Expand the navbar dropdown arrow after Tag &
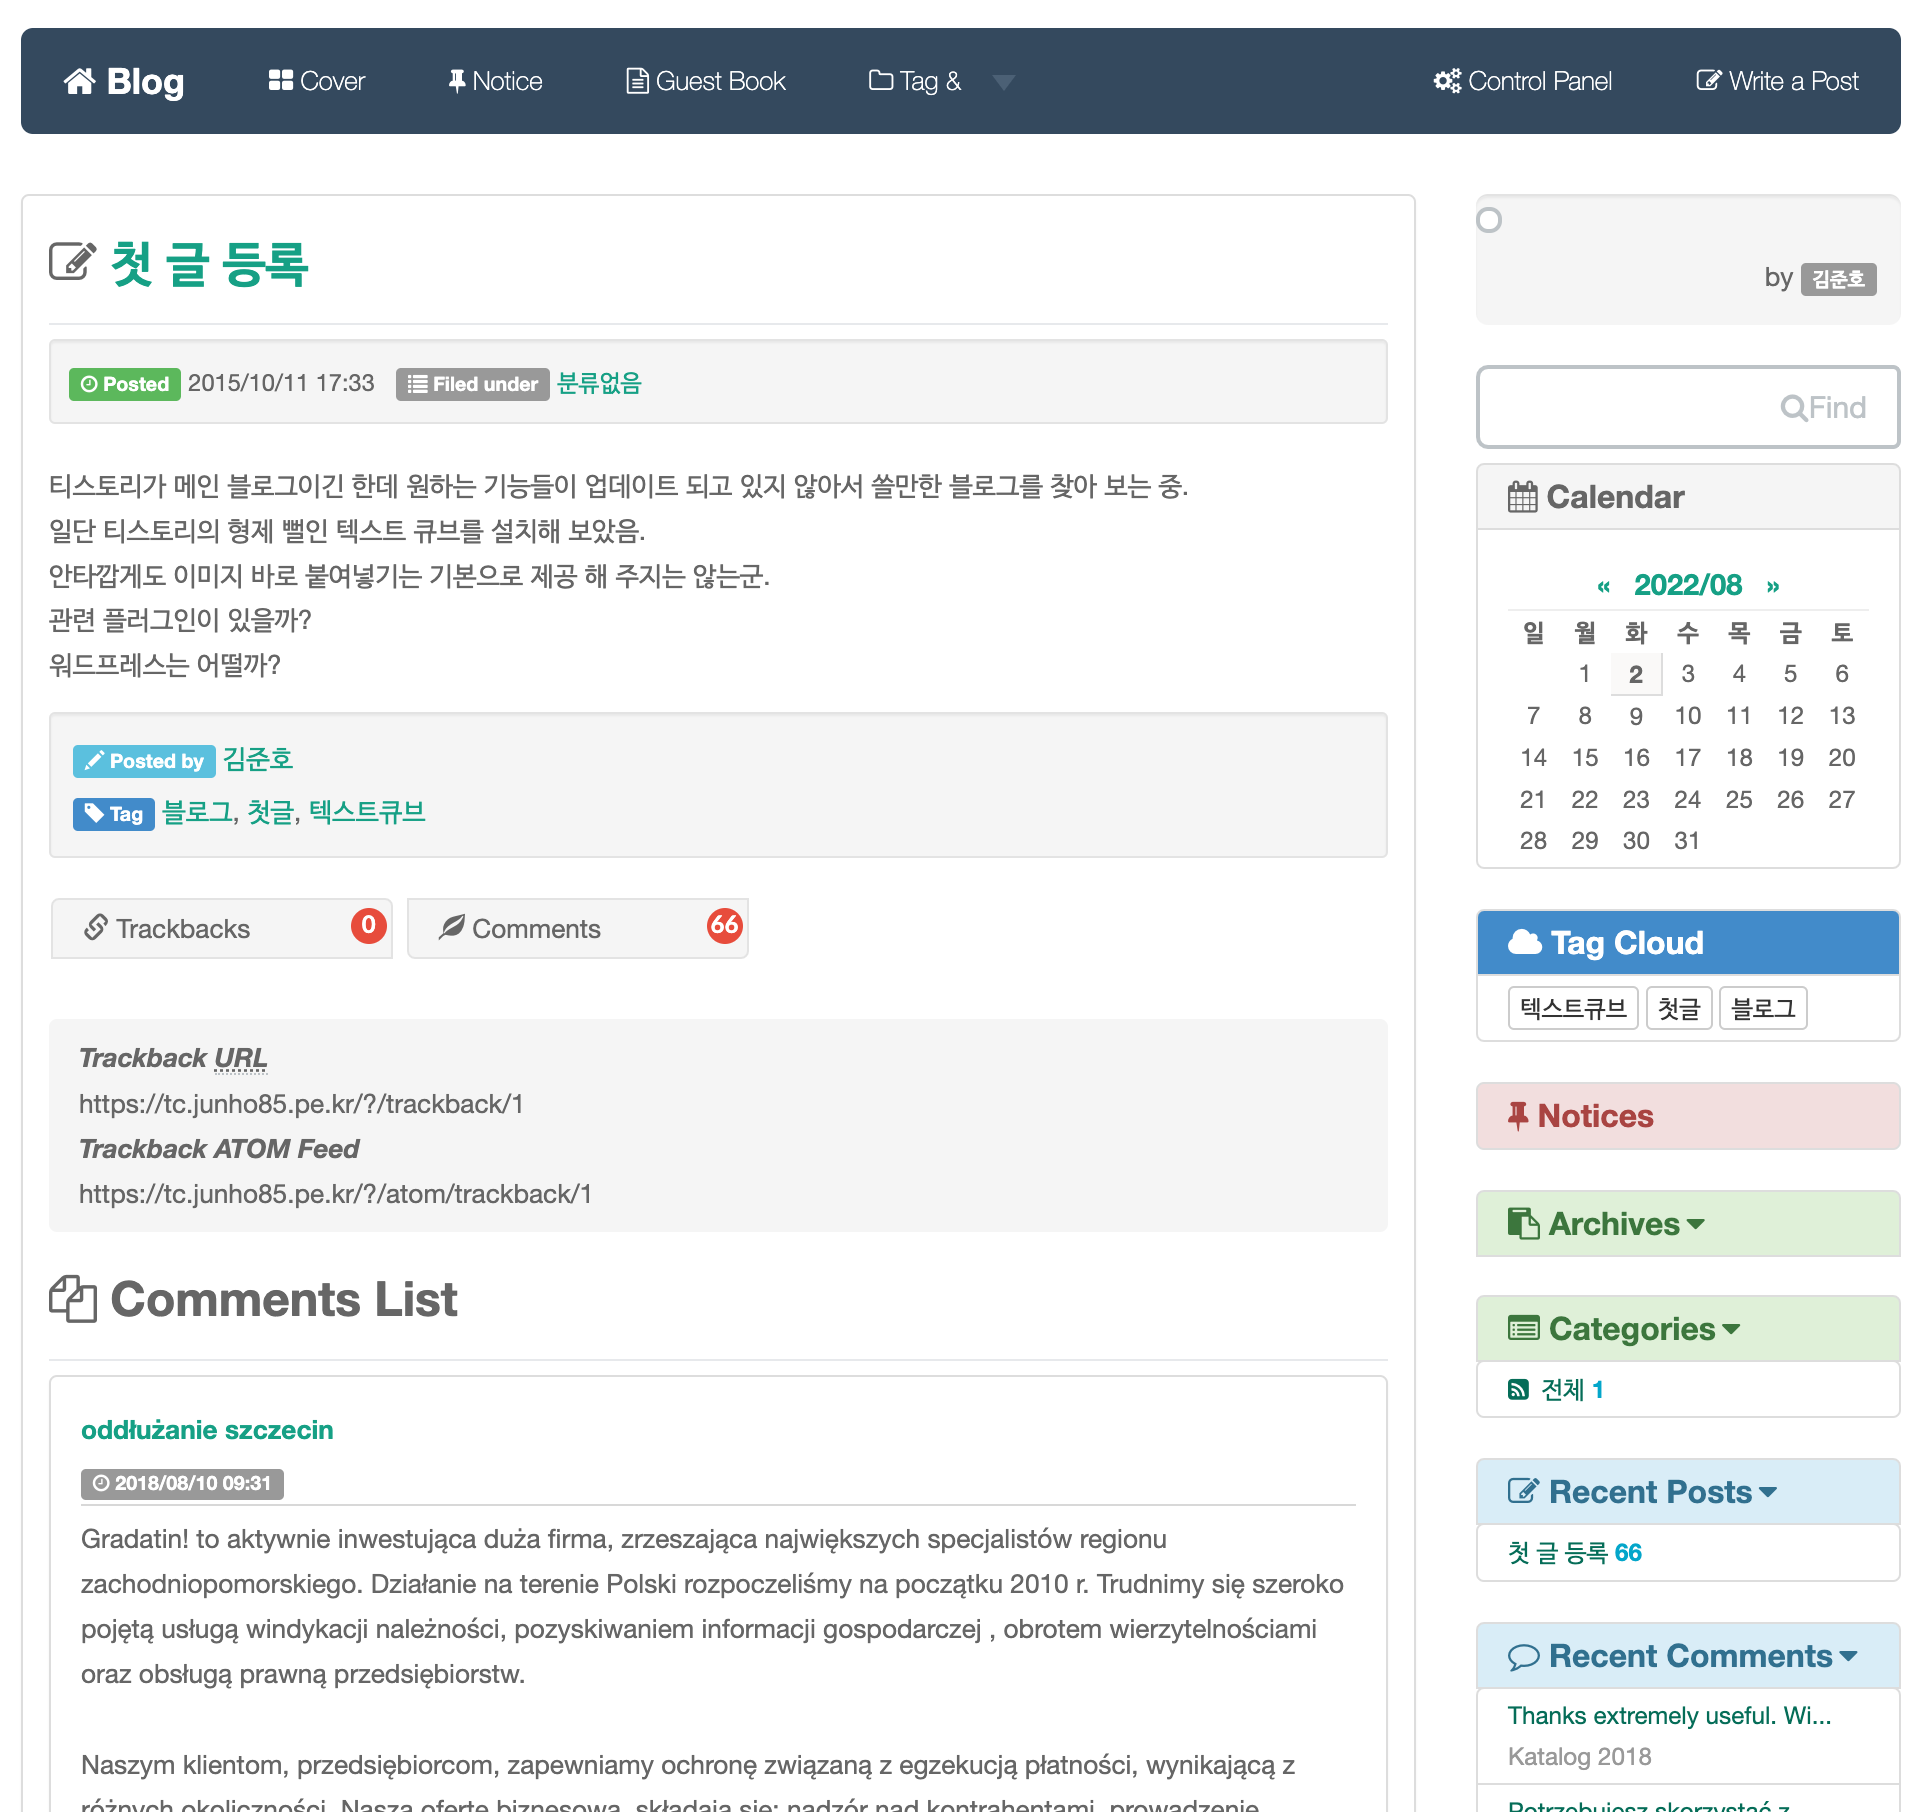The width and height of the screenshot is (1920, 1812). pyautogui.click(x=1004, y=82)
